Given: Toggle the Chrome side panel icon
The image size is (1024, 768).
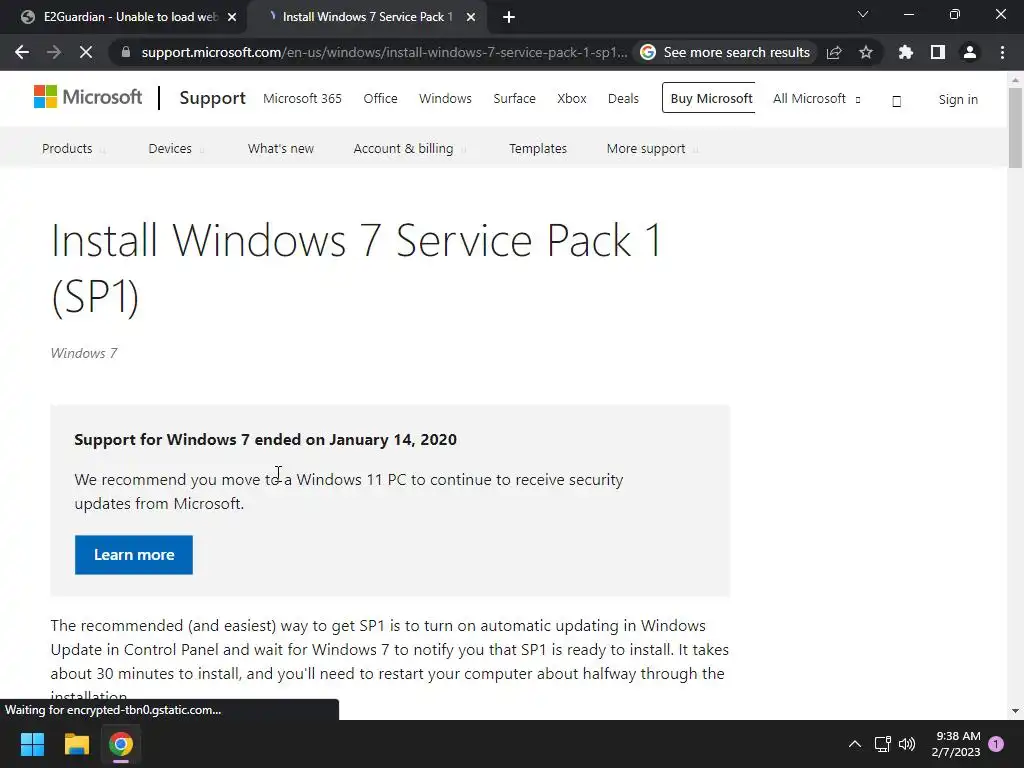Looking at the screenshot, I should pyautogui.click(x=938, y=52).
